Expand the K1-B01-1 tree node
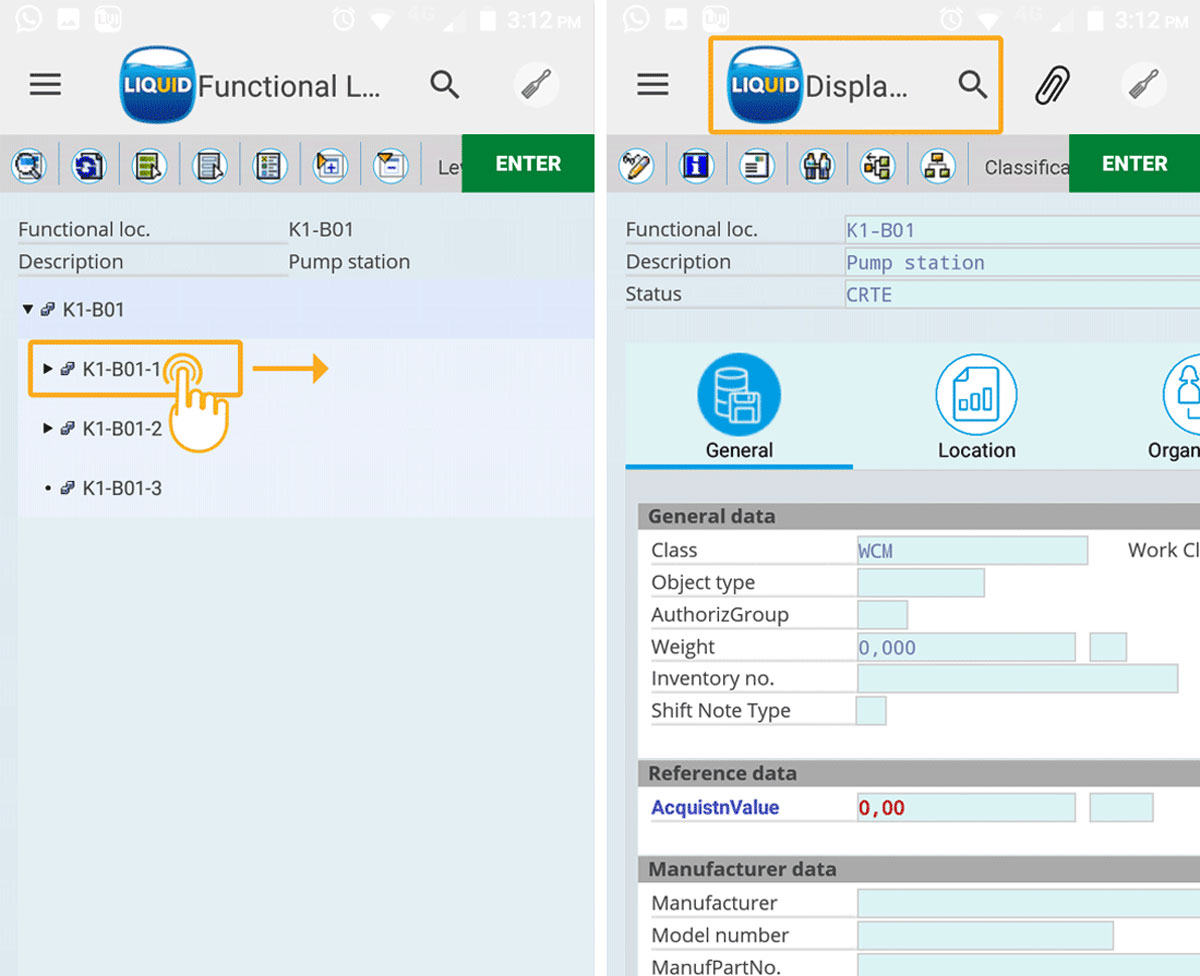The height and width of the screenshot is (976, 1200). point(48,369)
